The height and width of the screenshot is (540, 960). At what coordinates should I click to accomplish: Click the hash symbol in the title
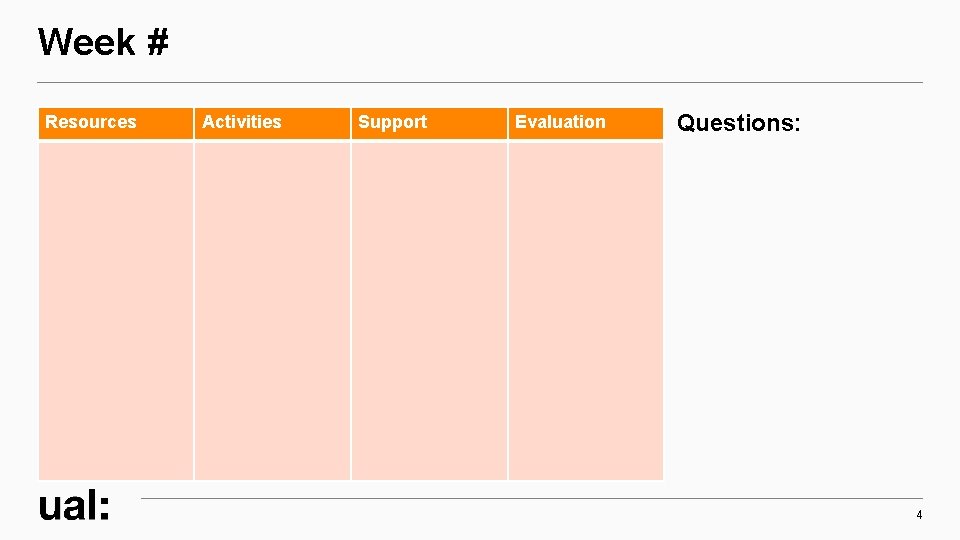157,42
